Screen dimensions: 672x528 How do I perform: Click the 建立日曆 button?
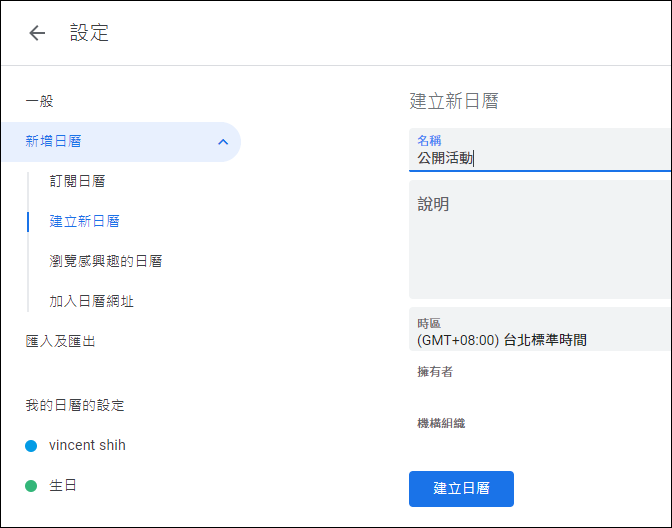coord(461,489)
